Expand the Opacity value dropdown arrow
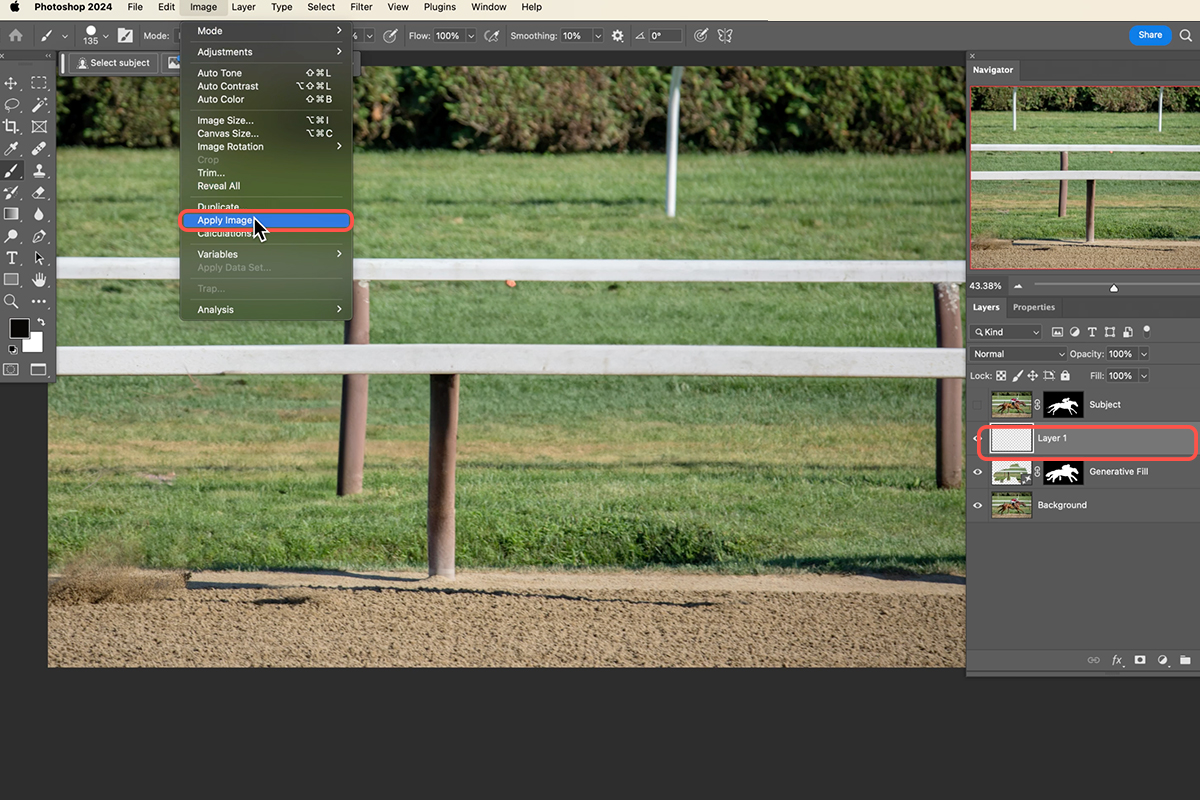Viewport: 1200px width, 800px height. pyautogui.click(x=1144, y=354)
